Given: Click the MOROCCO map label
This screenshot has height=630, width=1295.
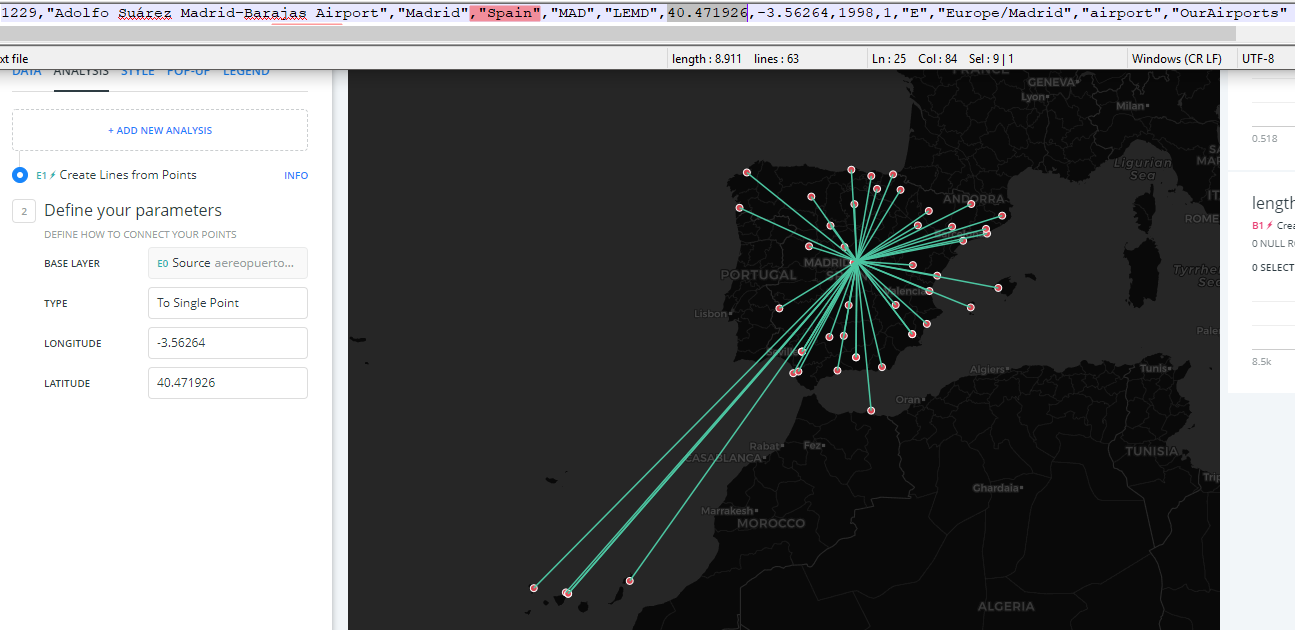Looking at the screenshot, I should 771,524.
